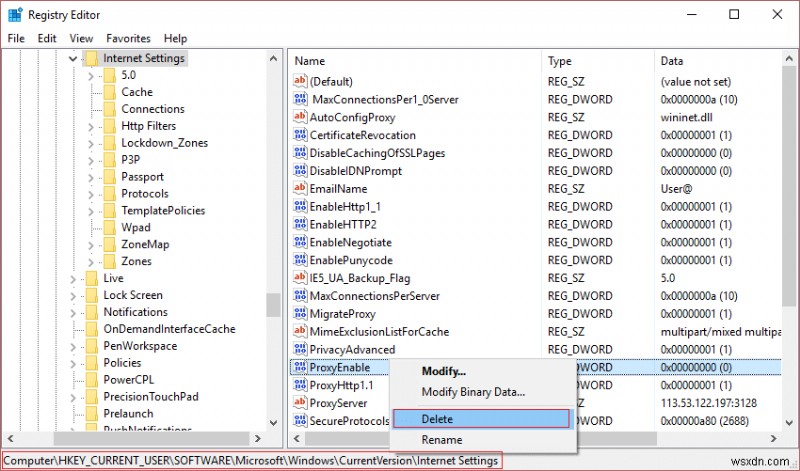Click the EnablePunycode DWORD icon
Image resolution: width=800 pixels, height=471 pixels.
pyautogui.click(x=300, y=260)
